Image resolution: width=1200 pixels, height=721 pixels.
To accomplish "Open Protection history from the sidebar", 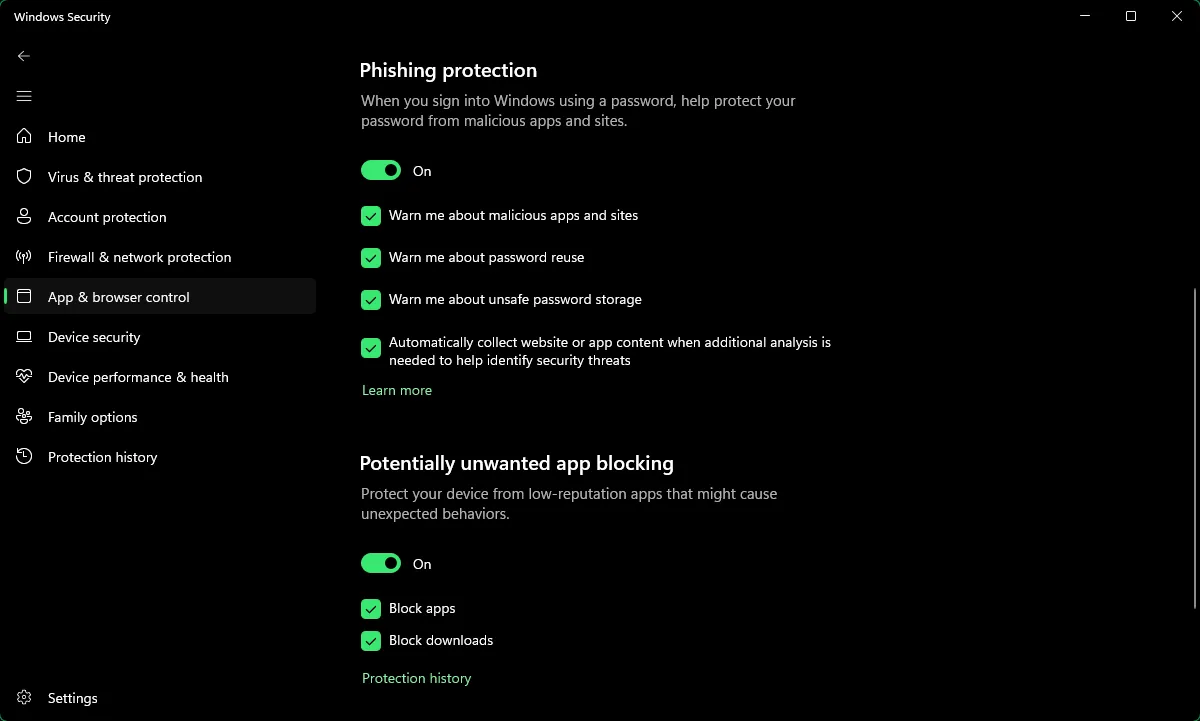I will 102,457.
